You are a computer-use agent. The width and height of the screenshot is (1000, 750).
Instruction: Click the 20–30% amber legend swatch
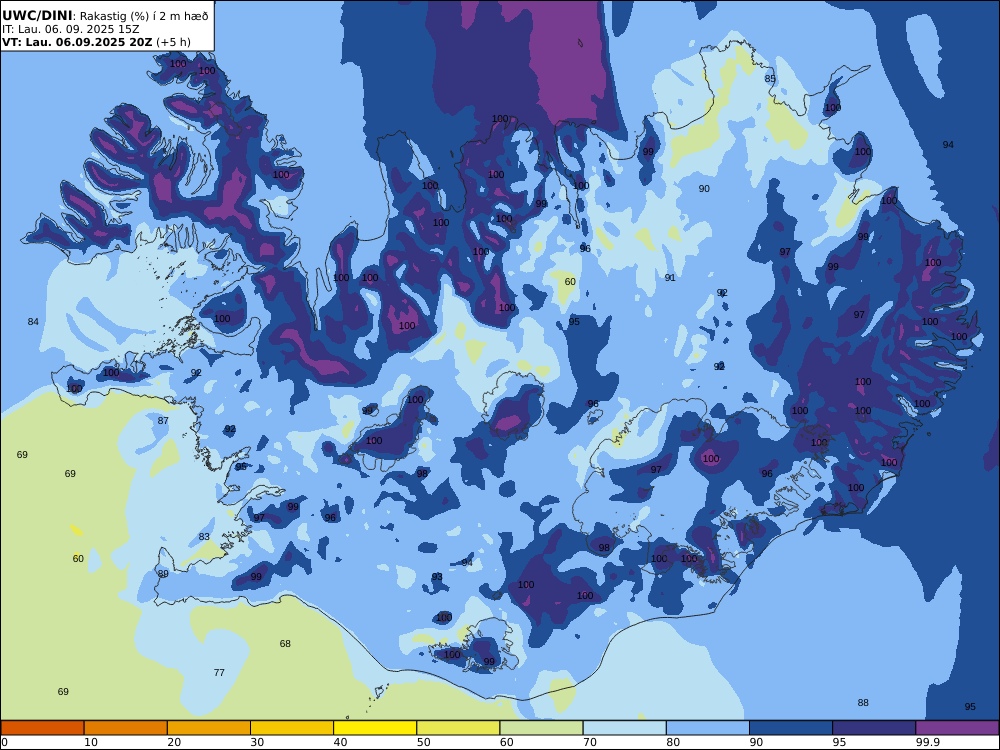tap(209, 728)
